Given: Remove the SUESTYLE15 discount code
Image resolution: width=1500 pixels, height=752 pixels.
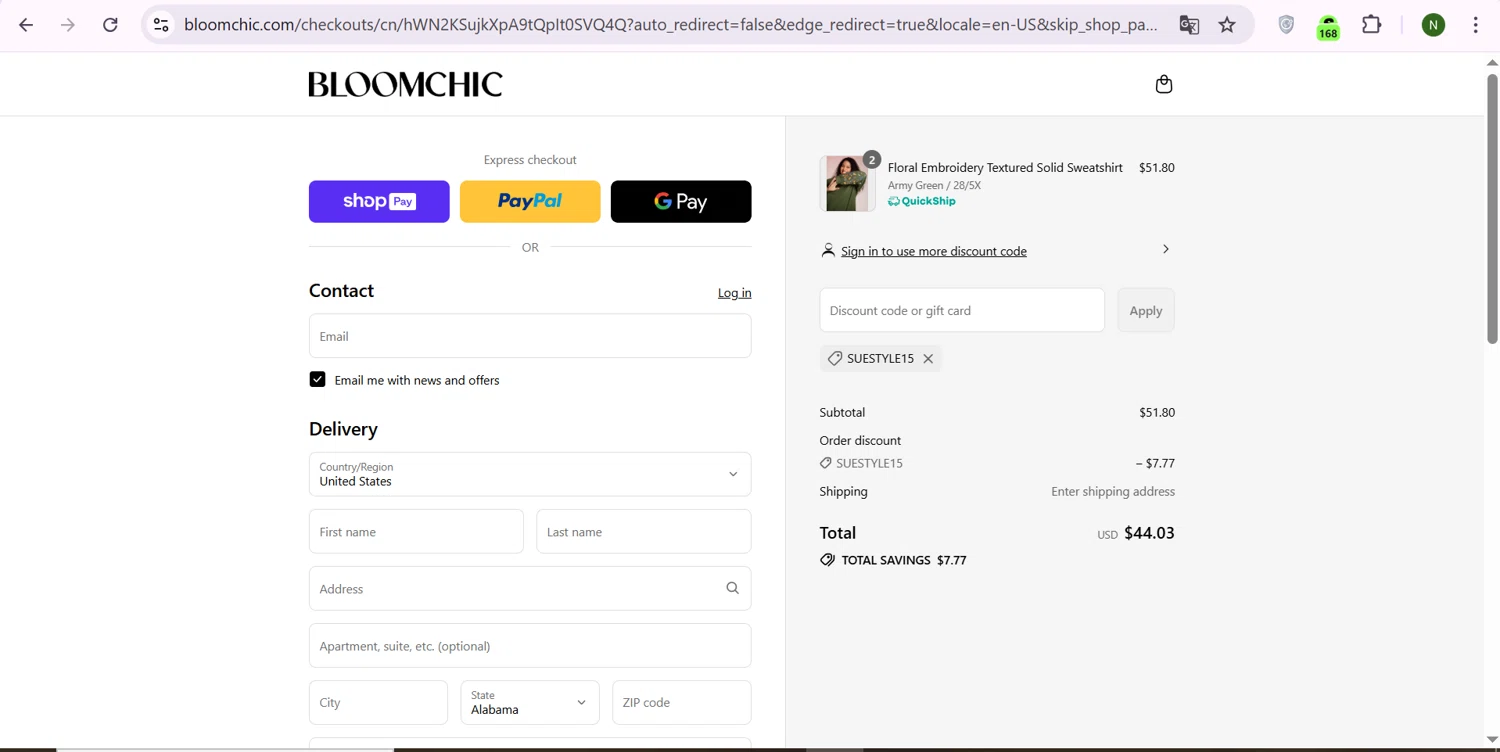Looking at the screenshot, I should tap(928, 358).
